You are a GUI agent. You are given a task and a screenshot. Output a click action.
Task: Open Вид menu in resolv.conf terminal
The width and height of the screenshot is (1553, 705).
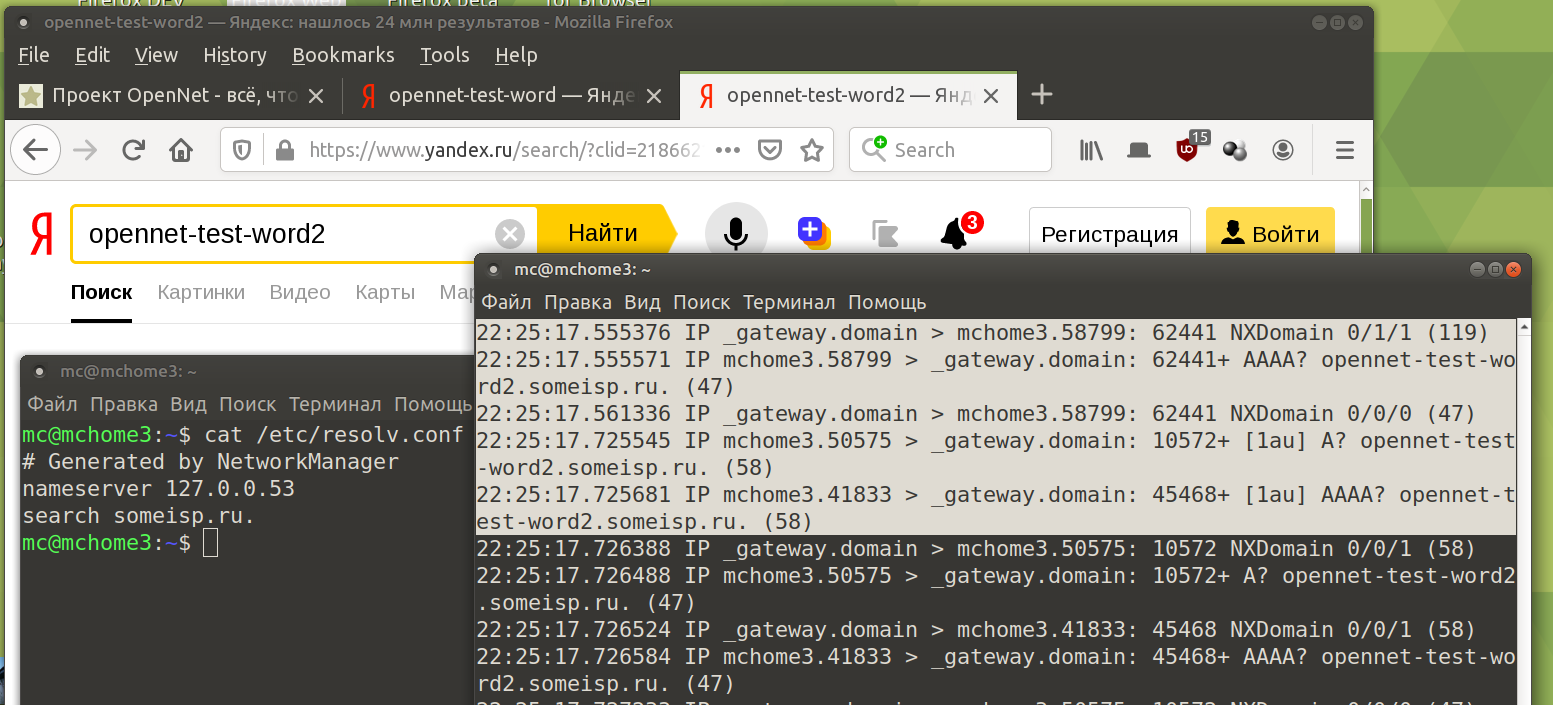188,405
